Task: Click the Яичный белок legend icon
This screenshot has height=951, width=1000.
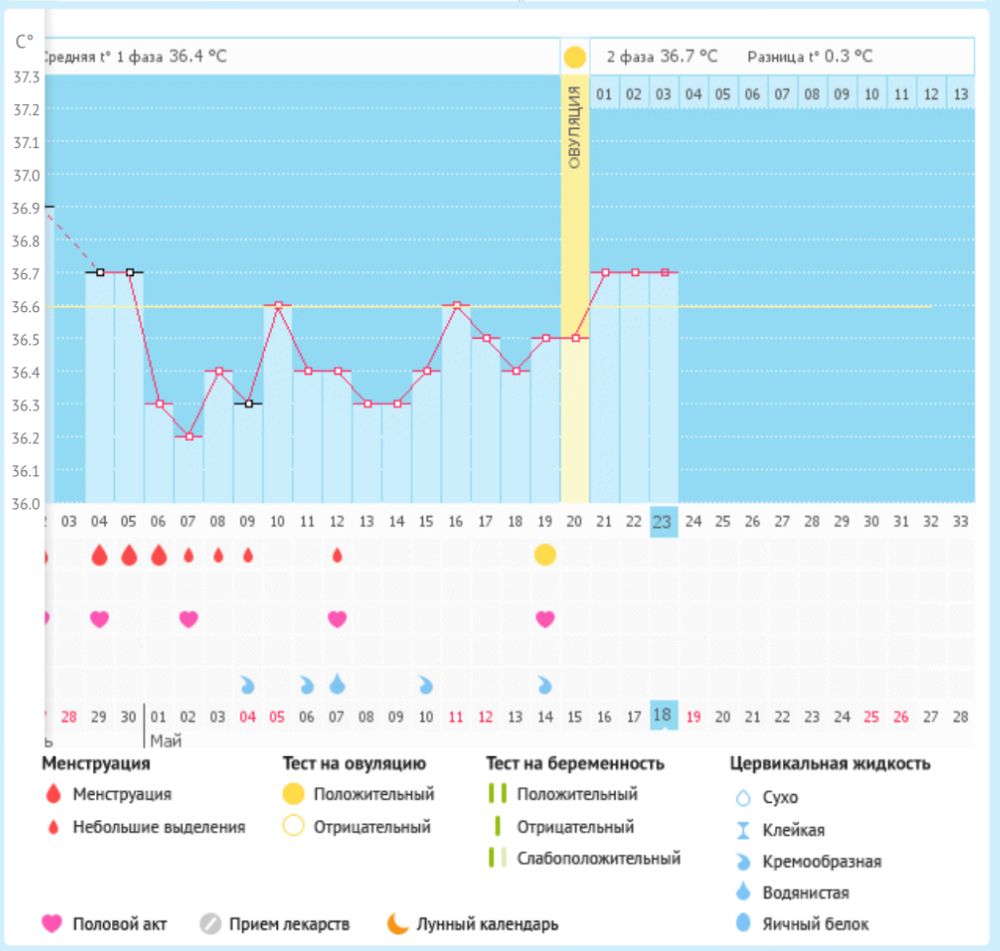Action: tap(741, 924)
